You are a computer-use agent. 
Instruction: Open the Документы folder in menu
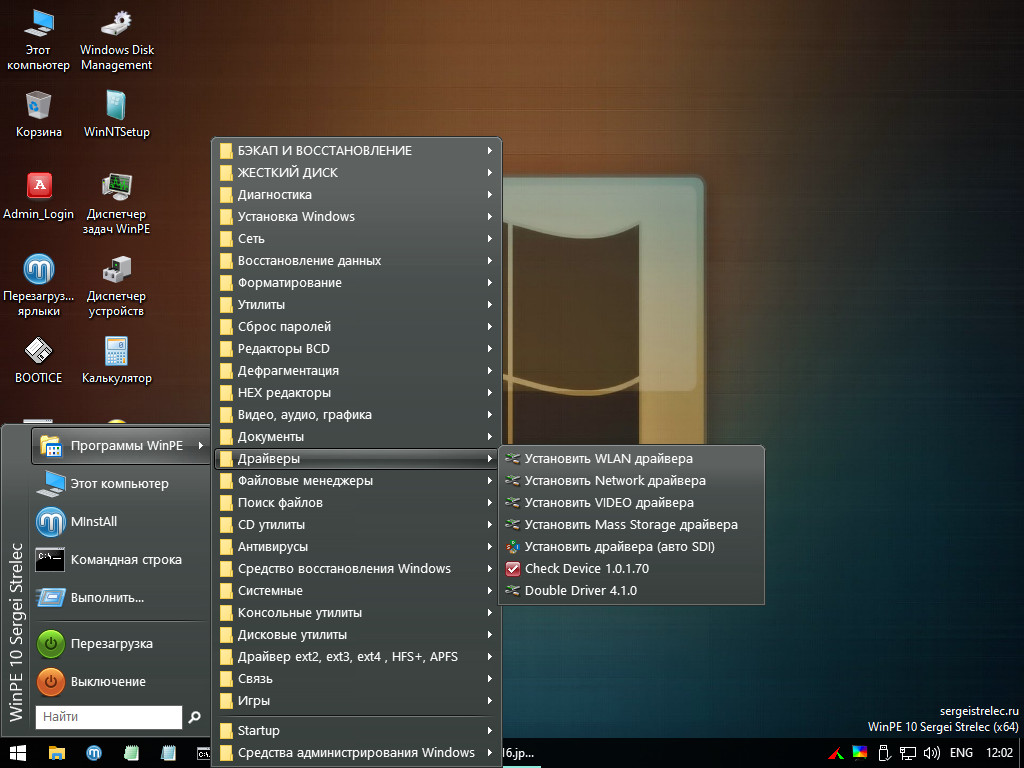point(357,437)
